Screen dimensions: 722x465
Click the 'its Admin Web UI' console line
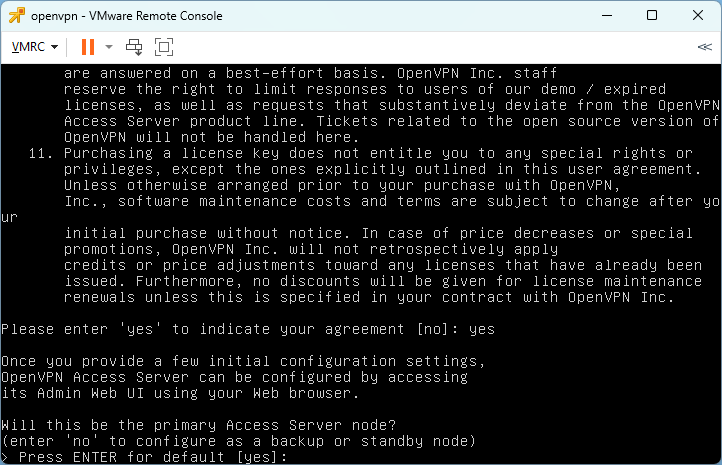click(x=180, y=393)
